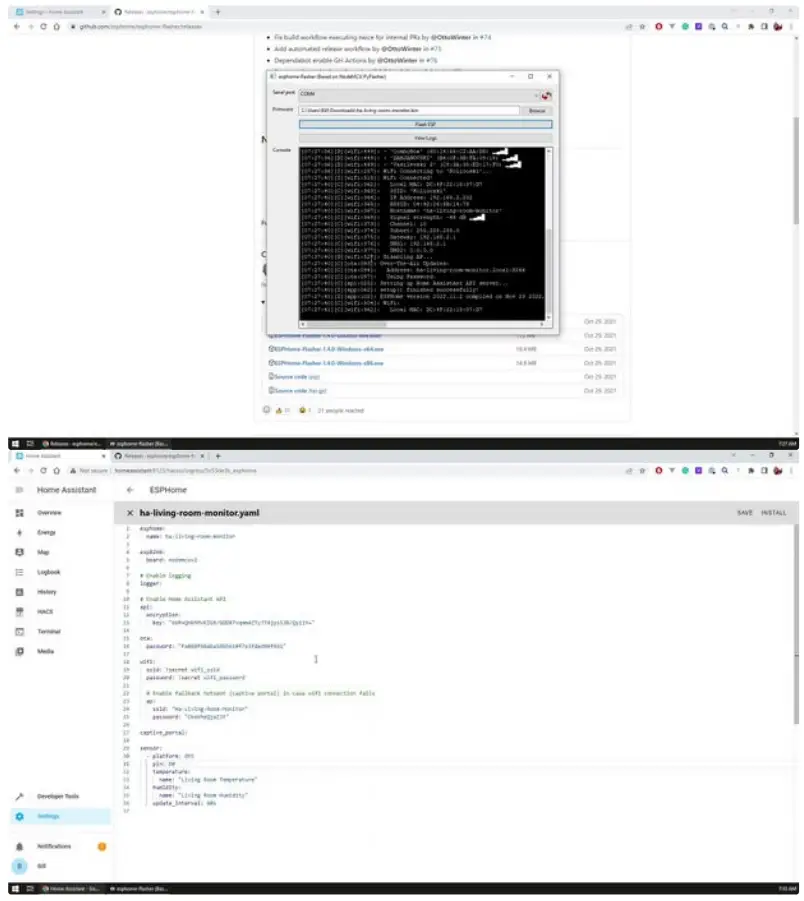Image resolution: width=804 pixels, height=901 pixels.
Task: Click the address bar in Home Assistant window
Action: click(x=345, y=471)
